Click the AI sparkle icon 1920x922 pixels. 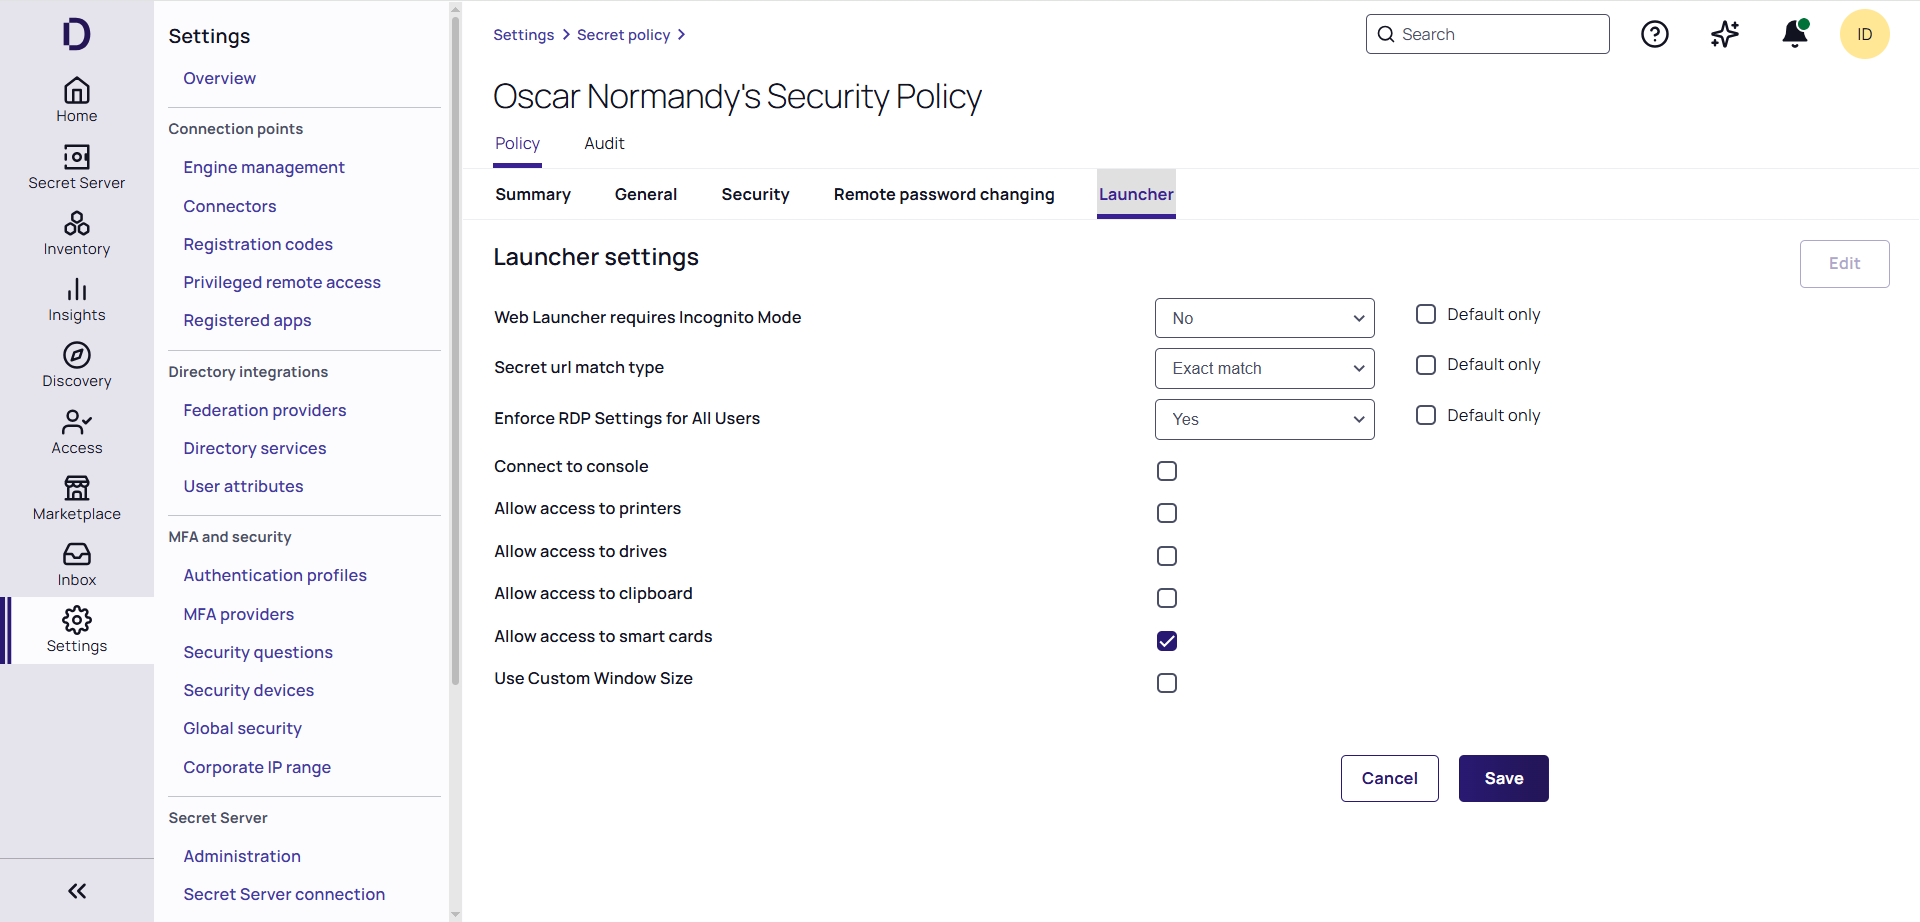coord(1725,35)
